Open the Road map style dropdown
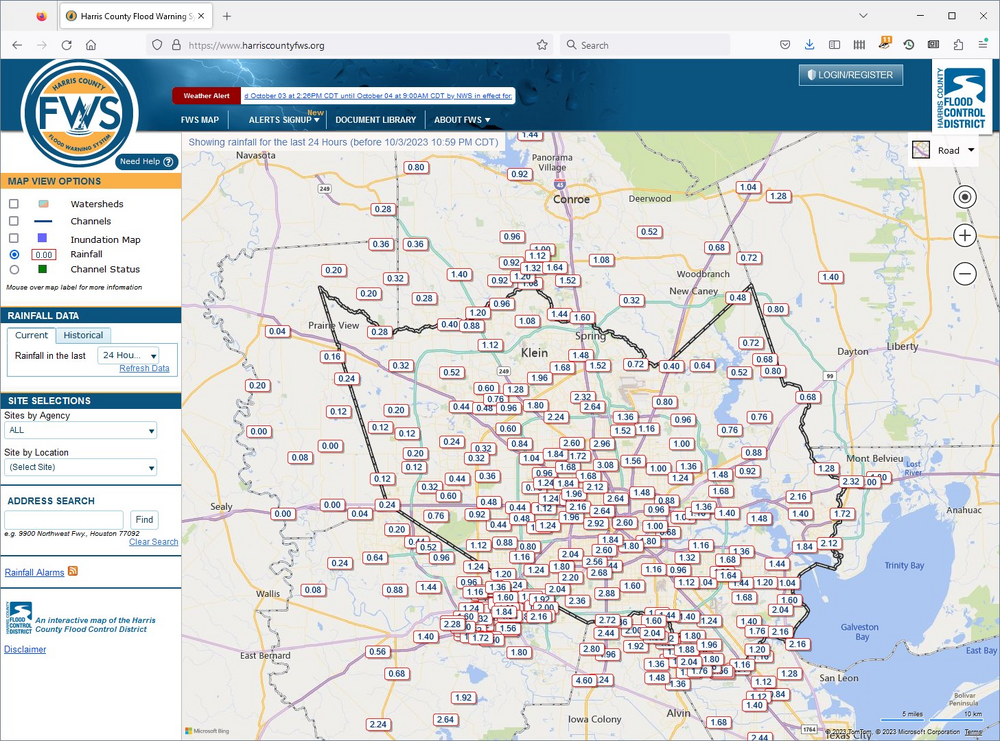This screenshot has height=741, width=1000. click(944, 150)
